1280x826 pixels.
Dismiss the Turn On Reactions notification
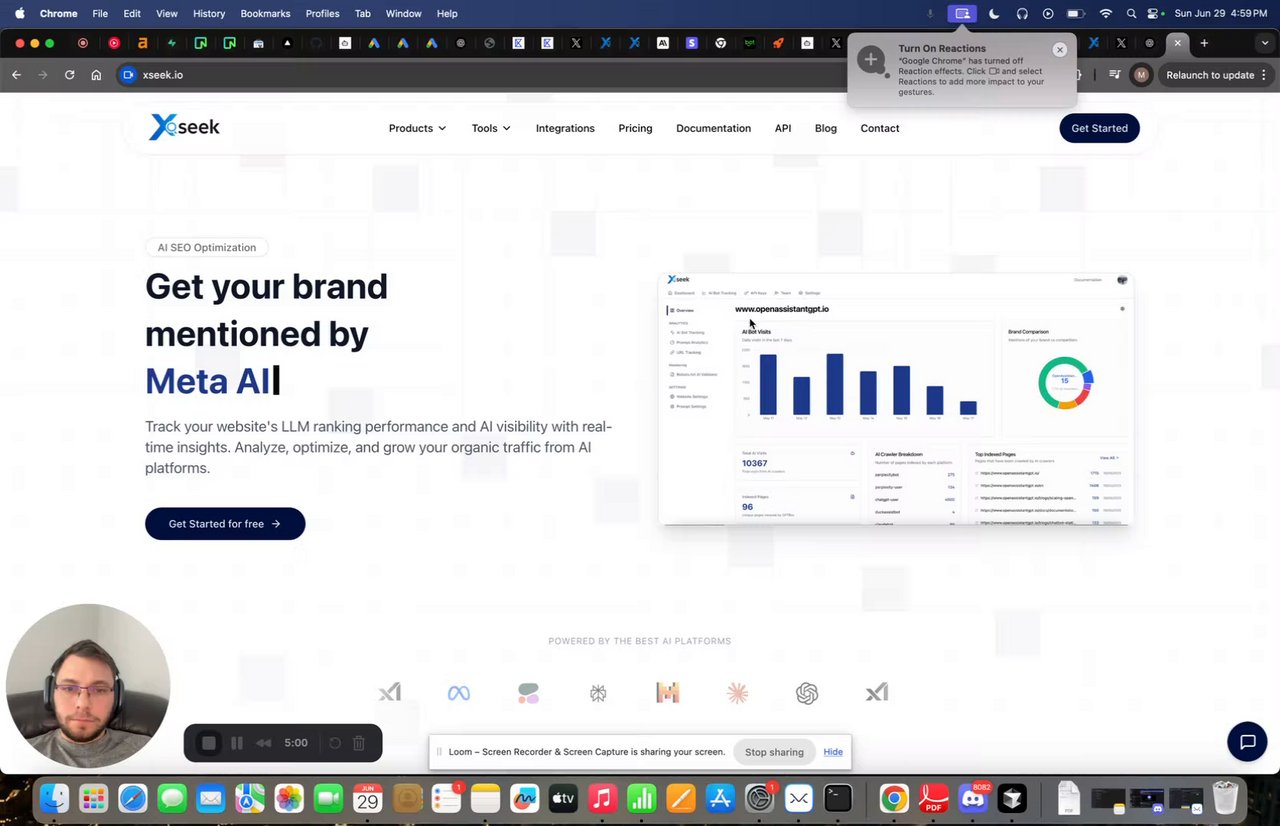1060,49
